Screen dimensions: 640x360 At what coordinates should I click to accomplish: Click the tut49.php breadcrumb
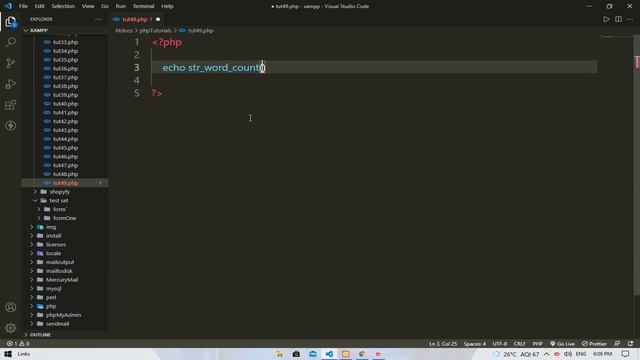[200, 31]
